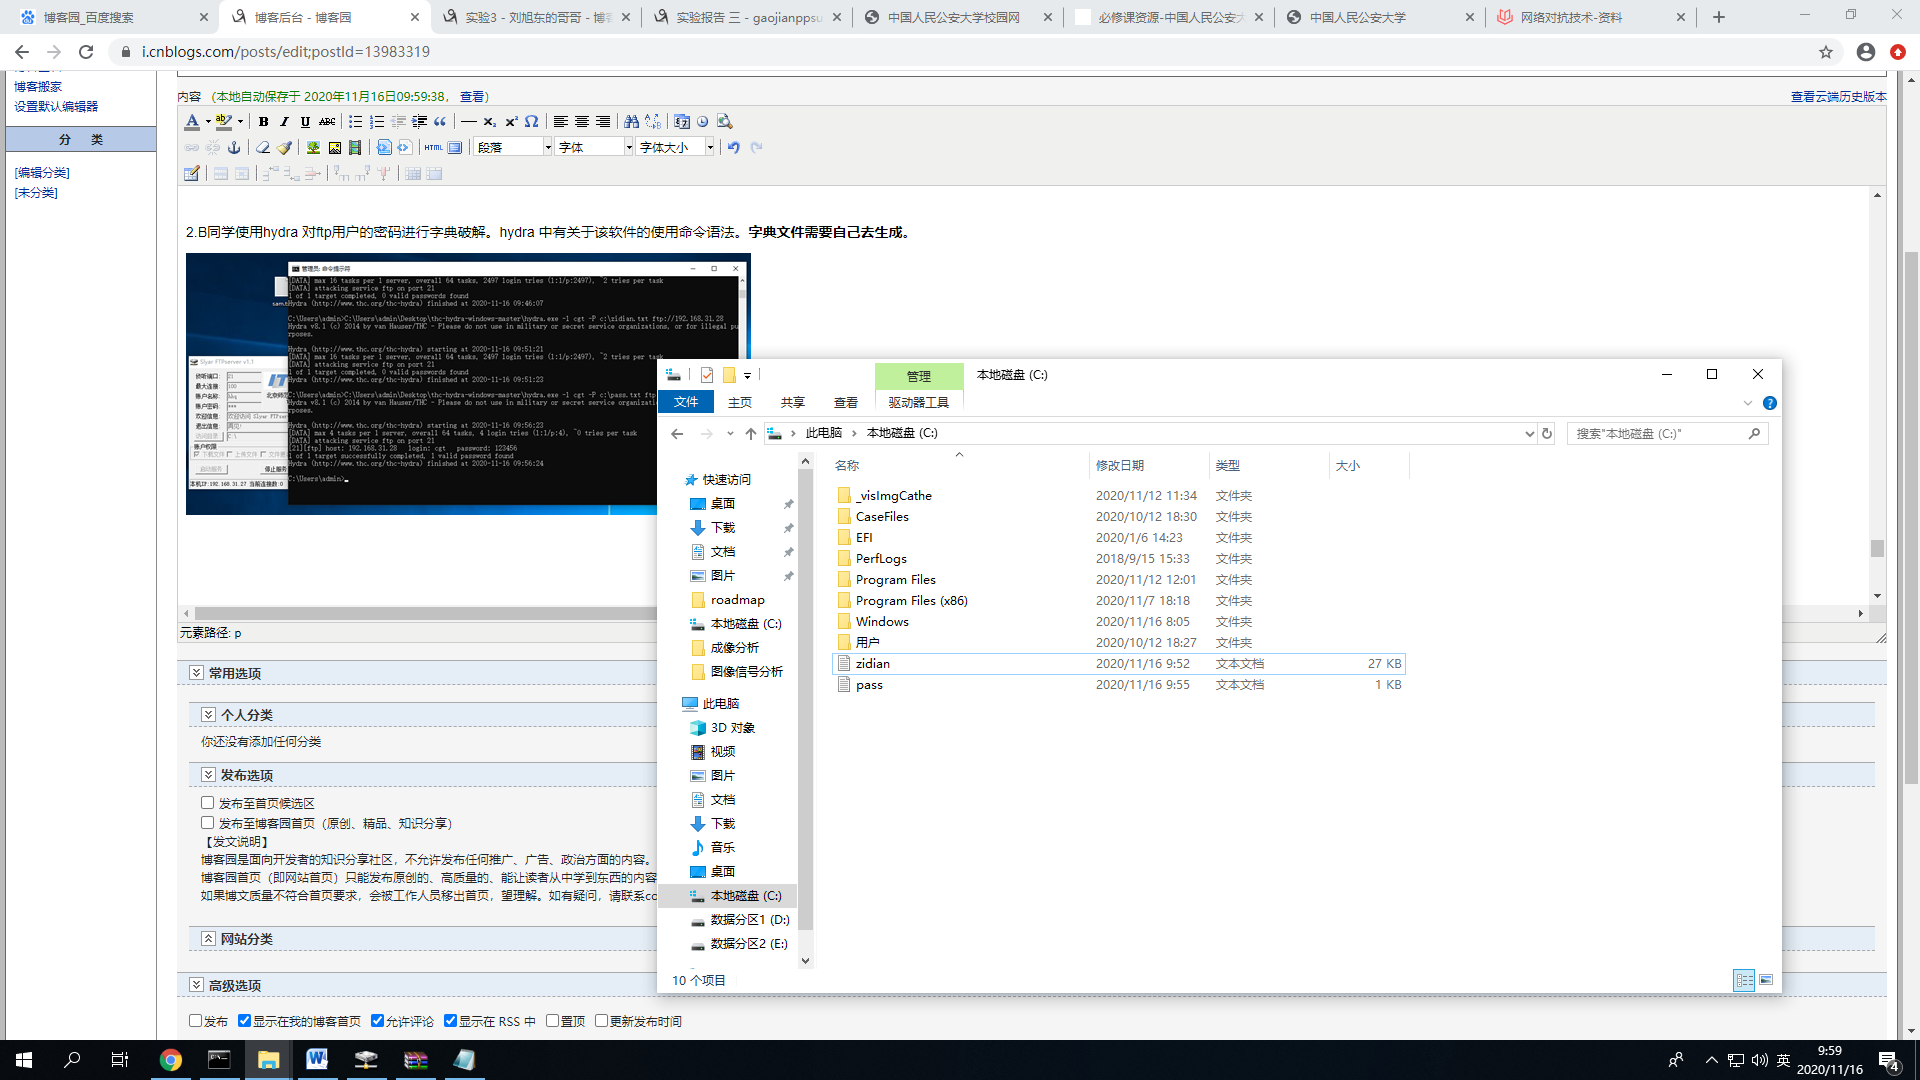Click 查看云端历史版本 link

point(1838,97)
